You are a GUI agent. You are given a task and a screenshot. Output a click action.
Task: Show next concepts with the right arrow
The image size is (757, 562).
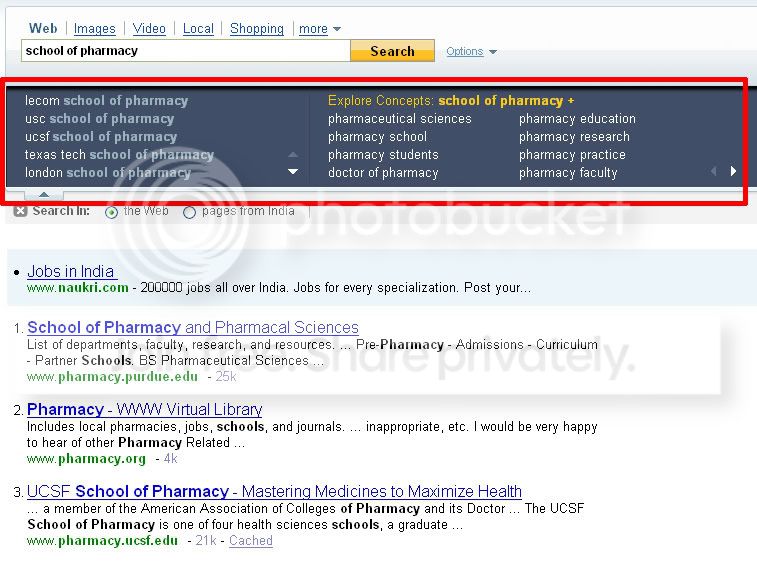(x=733, y=171)
